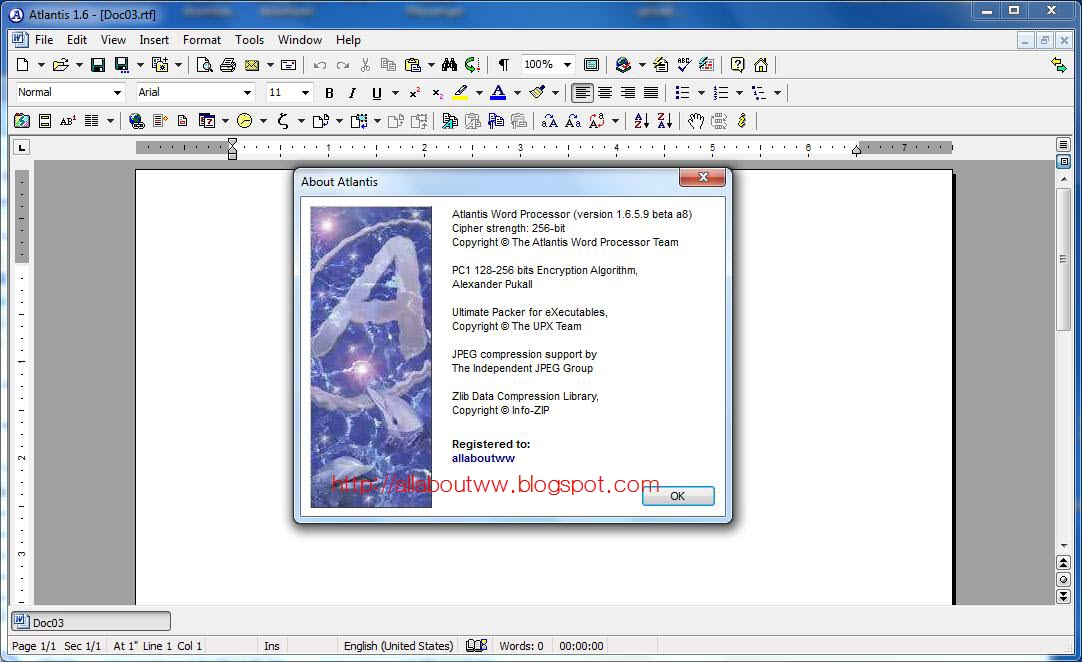1082x662 pixels.
Task: Toggle Italic formatting
Action: click(x=352, y=93)
